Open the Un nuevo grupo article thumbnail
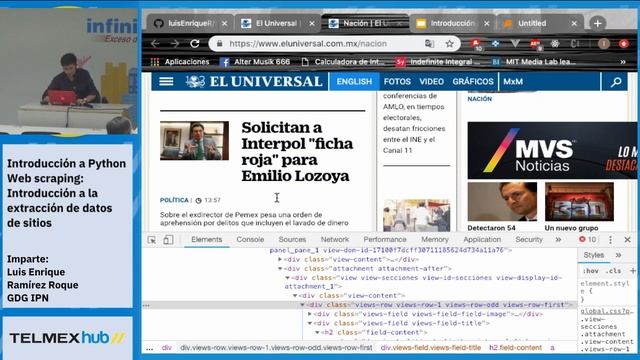Image resolution: width=640 pixels, height=360 pixels. [x=579, y=202]
